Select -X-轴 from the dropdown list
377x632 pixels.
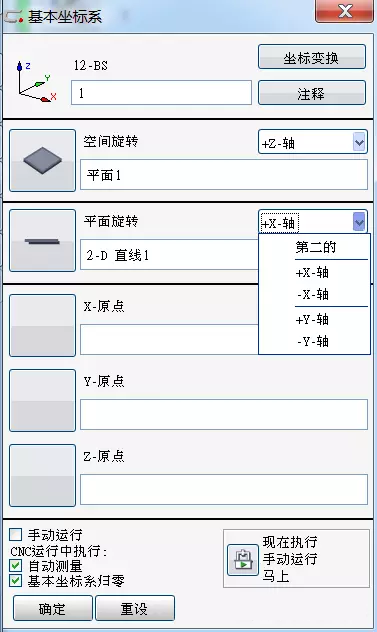(x=313, y=294)
